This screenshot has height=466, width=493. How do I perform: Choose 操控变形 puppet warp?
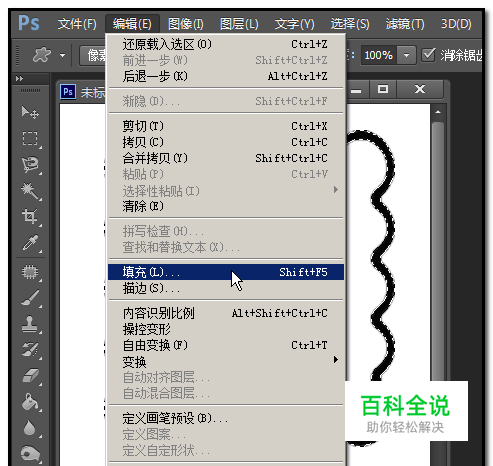click(x=226, y=329)
